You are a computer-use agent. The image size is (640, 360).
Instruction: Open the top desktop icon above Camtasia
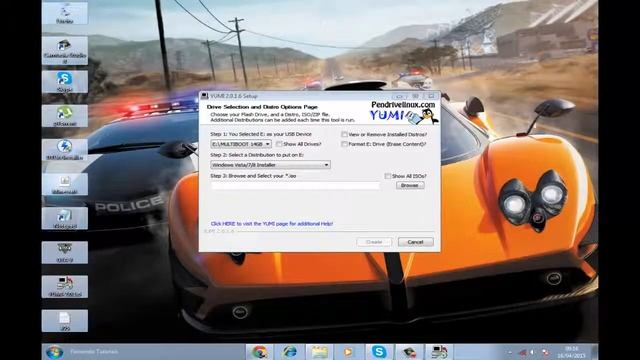tap(64, 13)
